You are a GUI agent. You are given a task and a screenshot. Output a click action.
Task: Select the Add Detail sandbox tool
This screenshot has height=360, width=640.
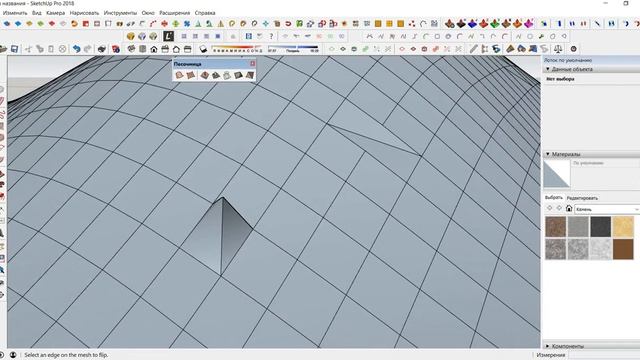click(238, 75)
